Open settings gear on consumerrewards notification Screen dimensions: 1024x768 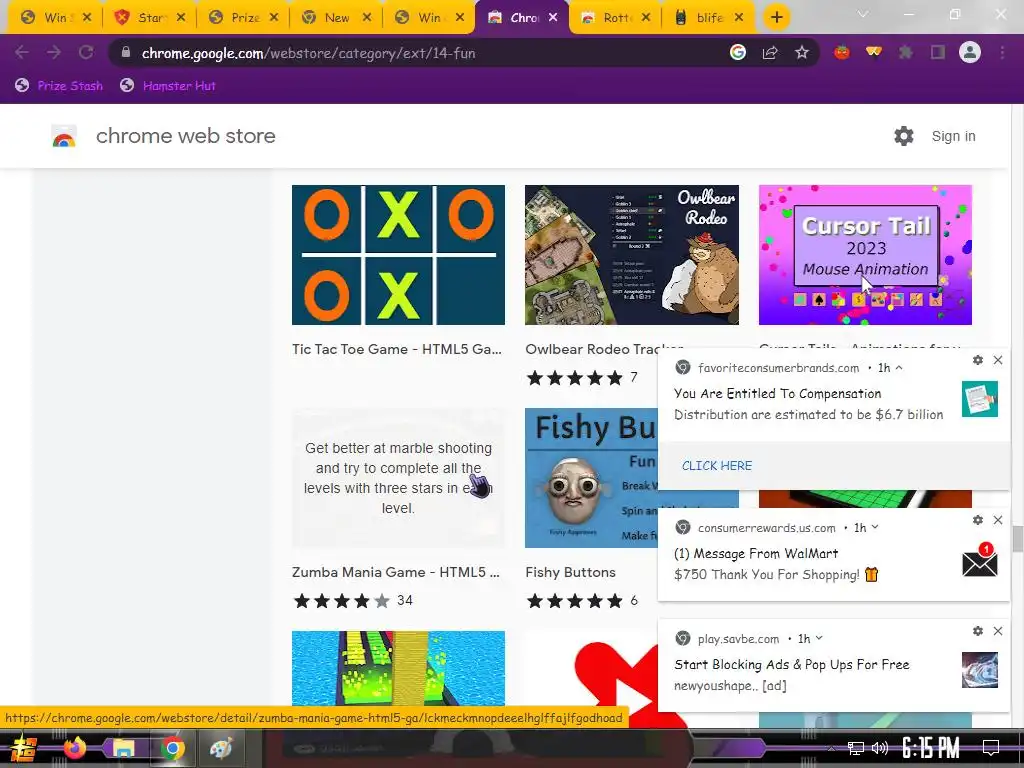click(x=978, y=520)
